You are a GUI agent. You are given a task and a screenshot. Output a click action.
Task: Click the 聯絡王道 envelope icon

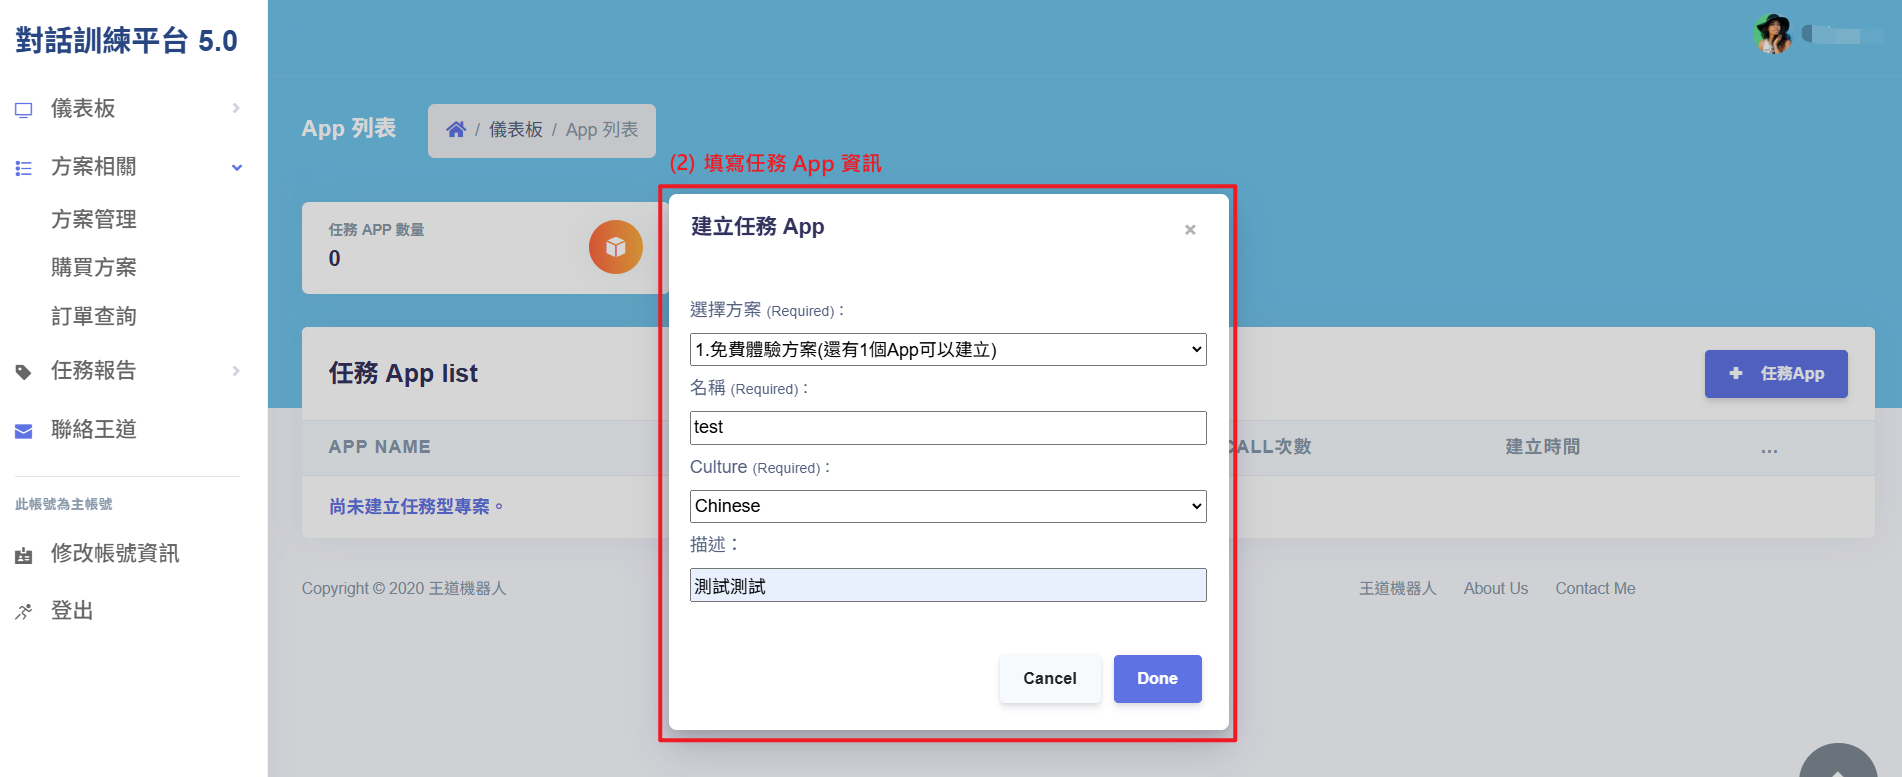pos(24,431)
